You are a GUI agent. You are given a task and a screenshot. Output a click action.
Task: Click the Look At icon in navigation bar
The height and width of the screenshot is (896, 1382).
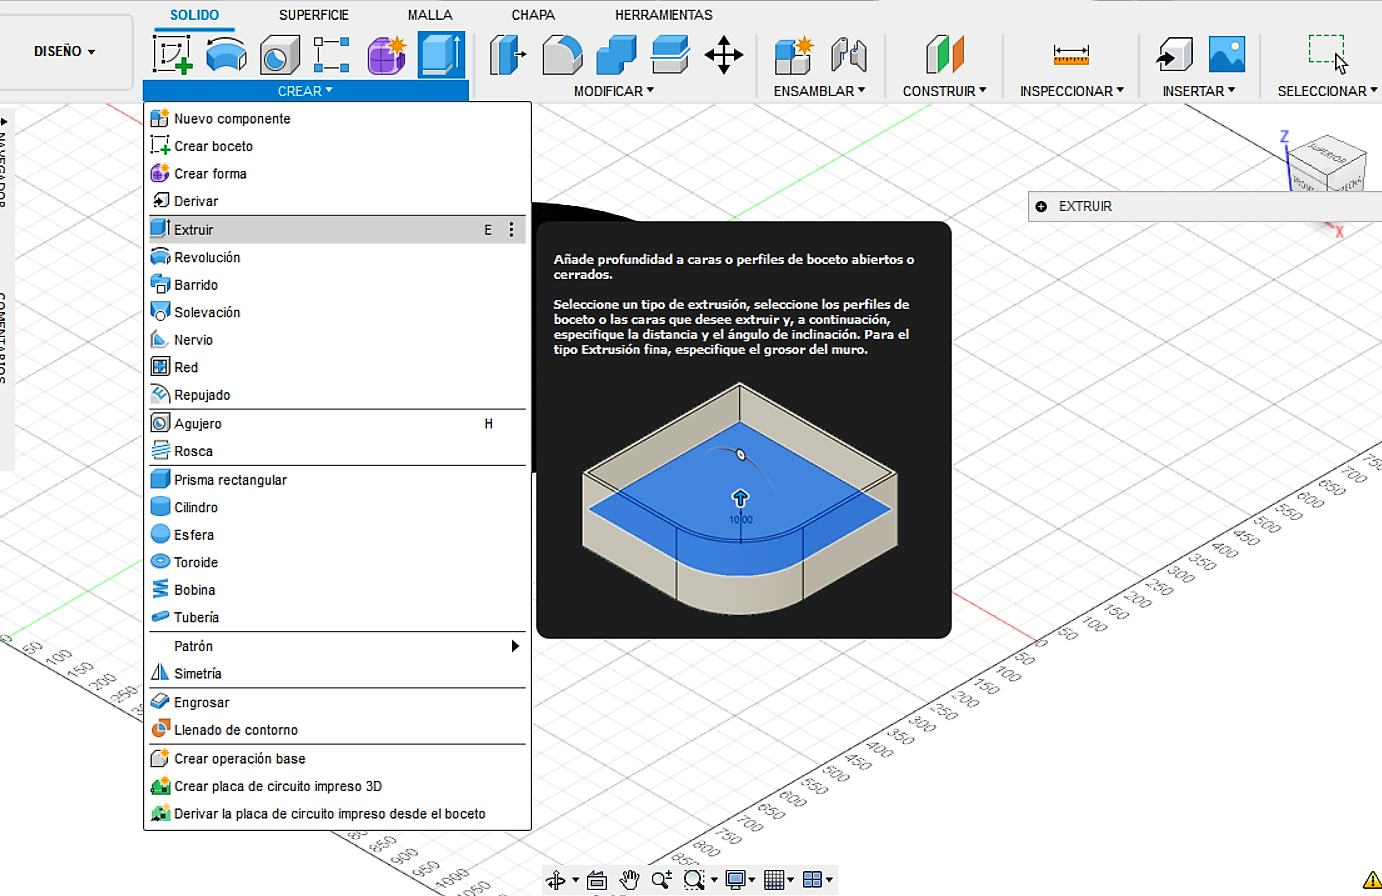point(597,880)
